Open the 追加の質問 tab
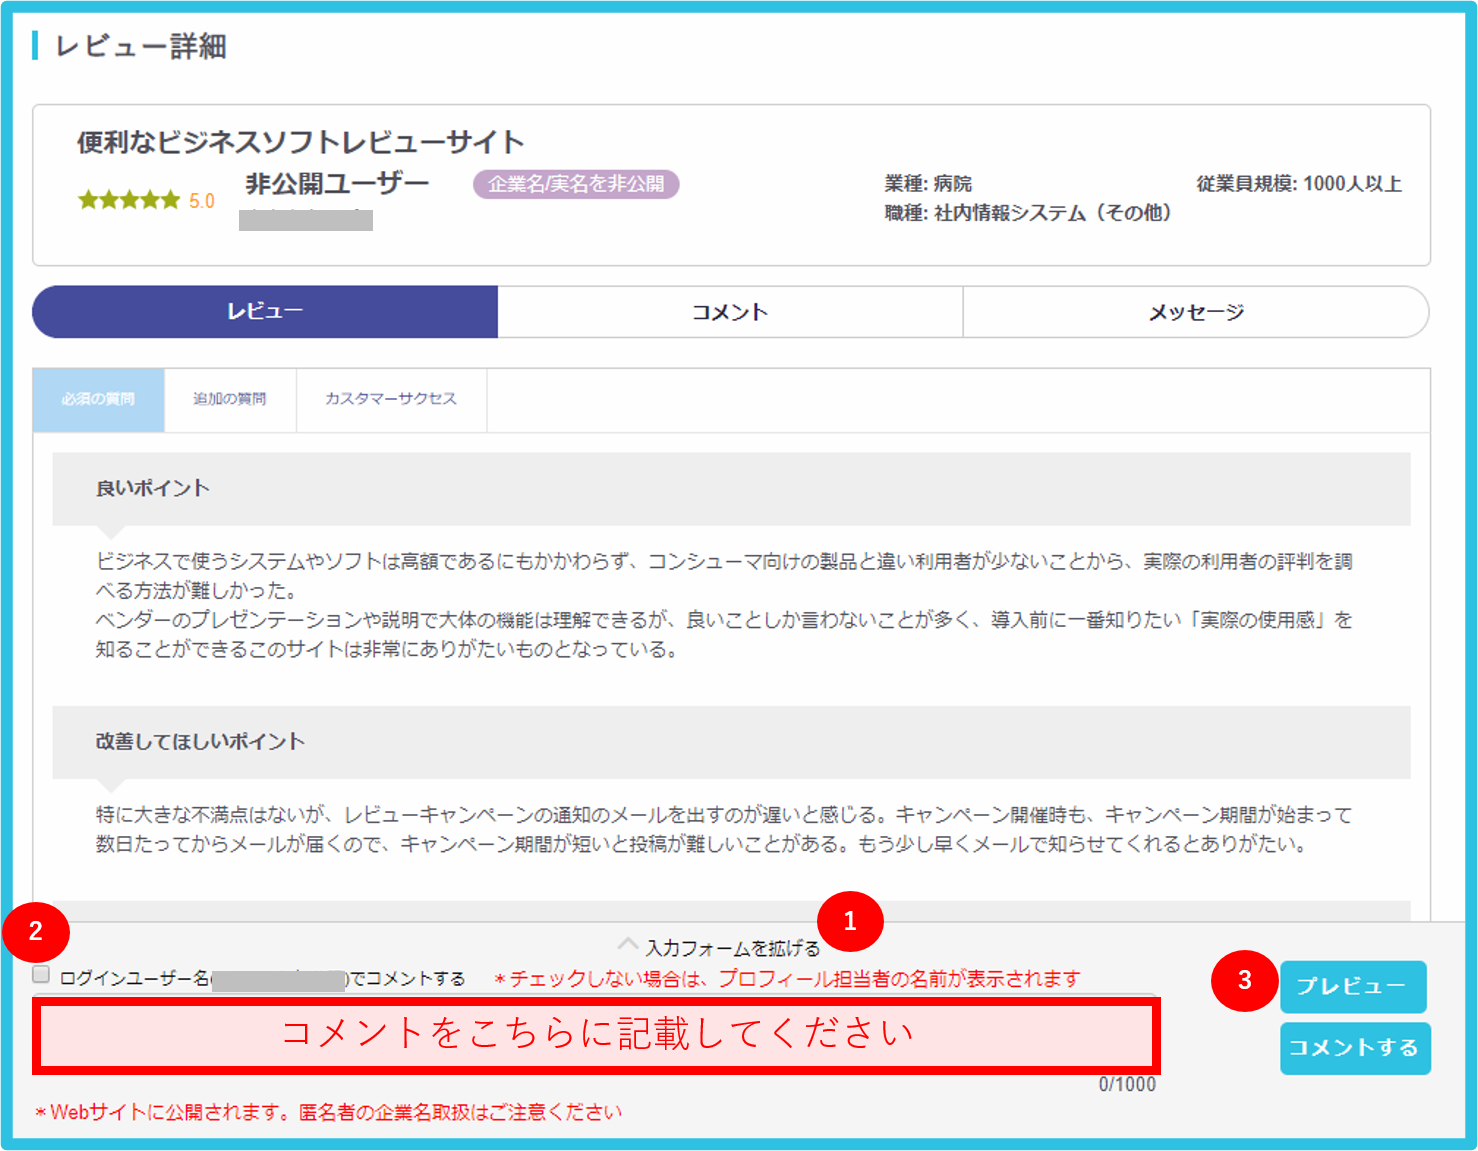 pos(229,398)
